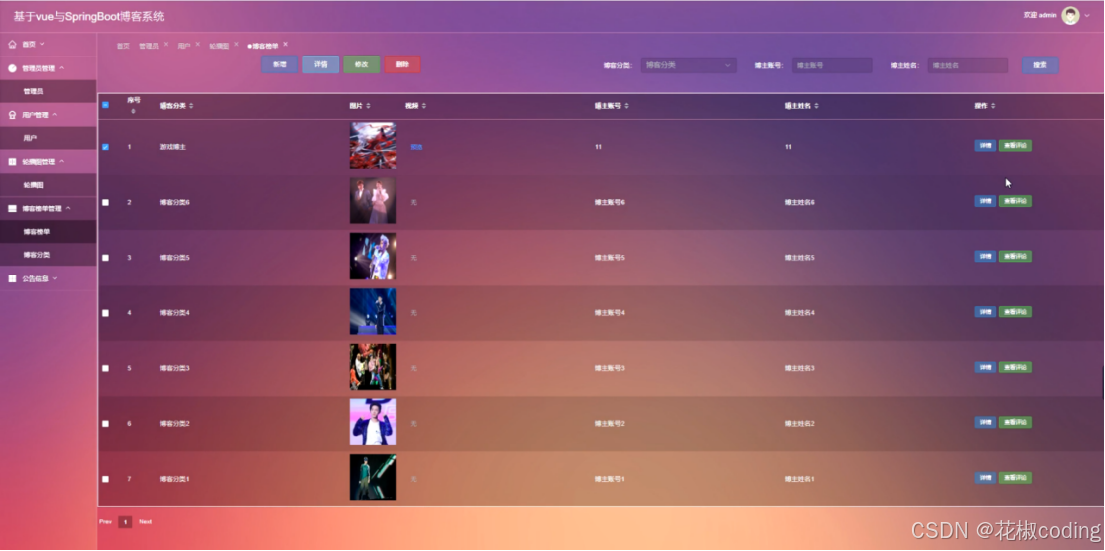Click the 详情 toolbar button

point(321,65)
